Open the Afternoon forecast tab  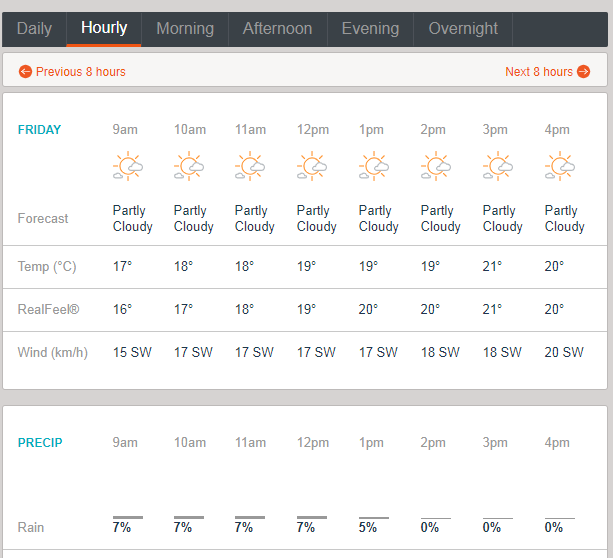click(x=277, y=28)
